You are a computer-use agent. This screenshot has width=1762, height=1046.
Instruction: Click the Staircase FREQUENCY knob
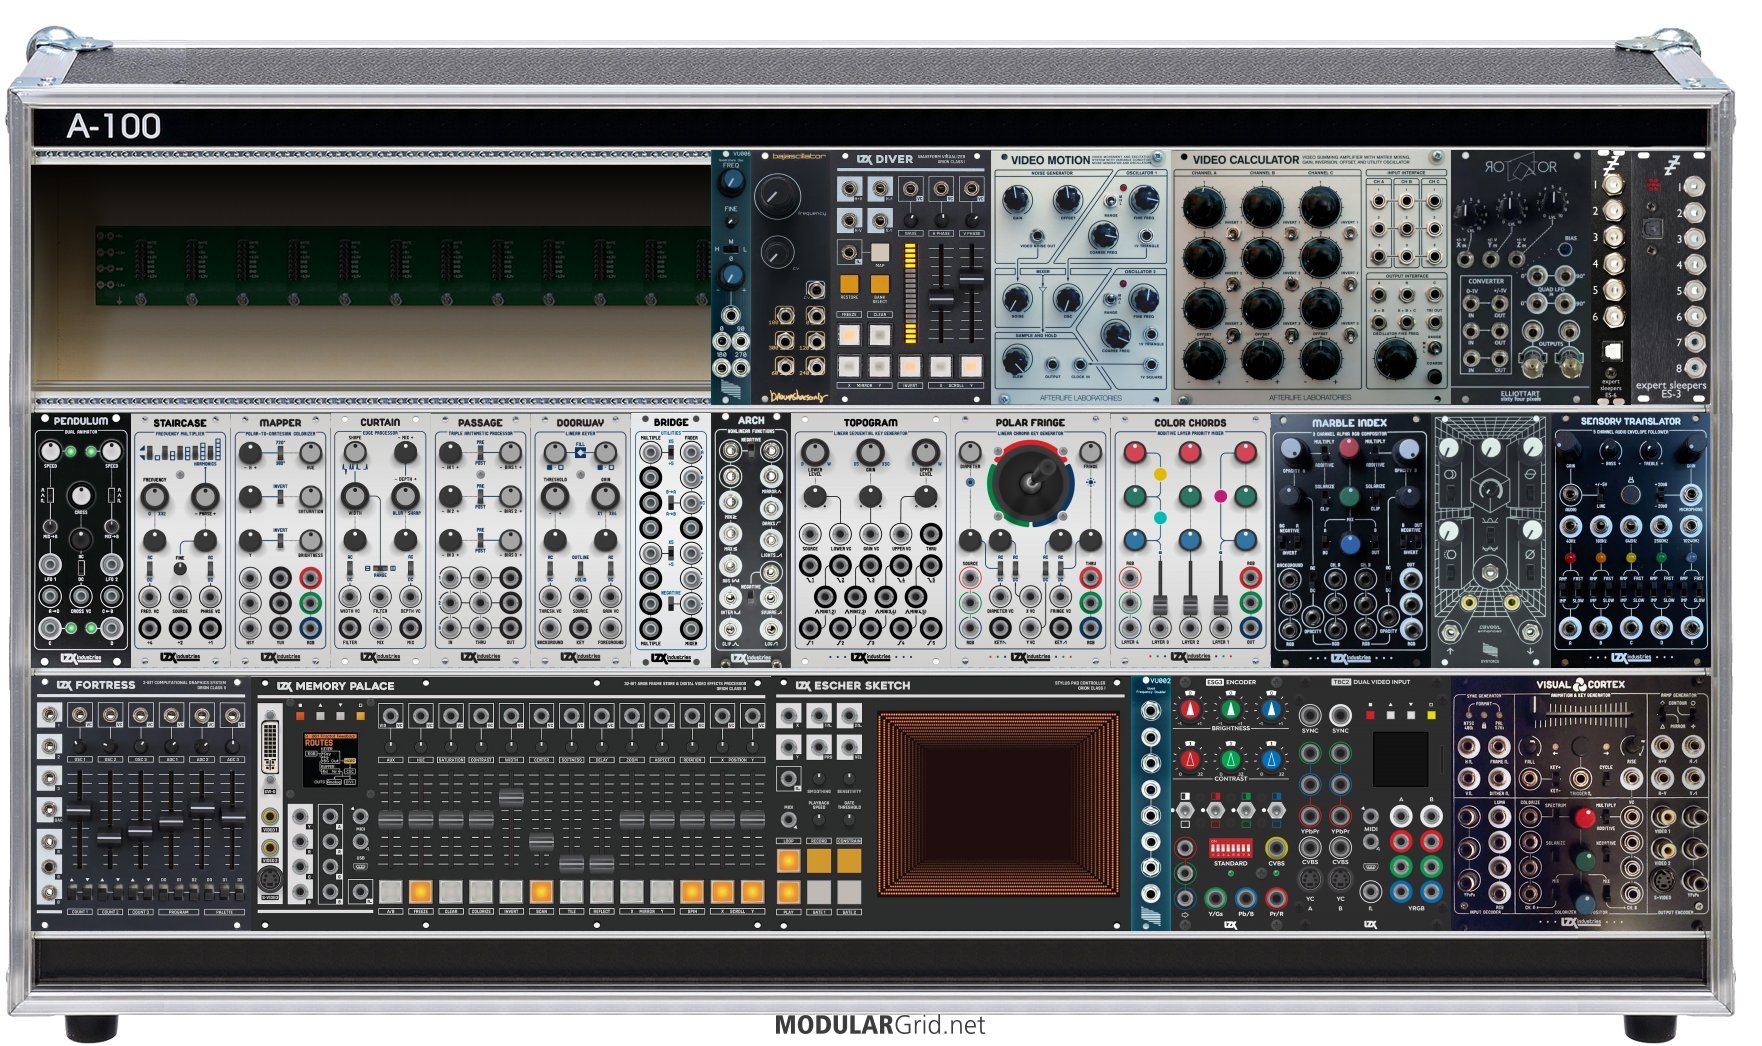(x=154, y=497)
